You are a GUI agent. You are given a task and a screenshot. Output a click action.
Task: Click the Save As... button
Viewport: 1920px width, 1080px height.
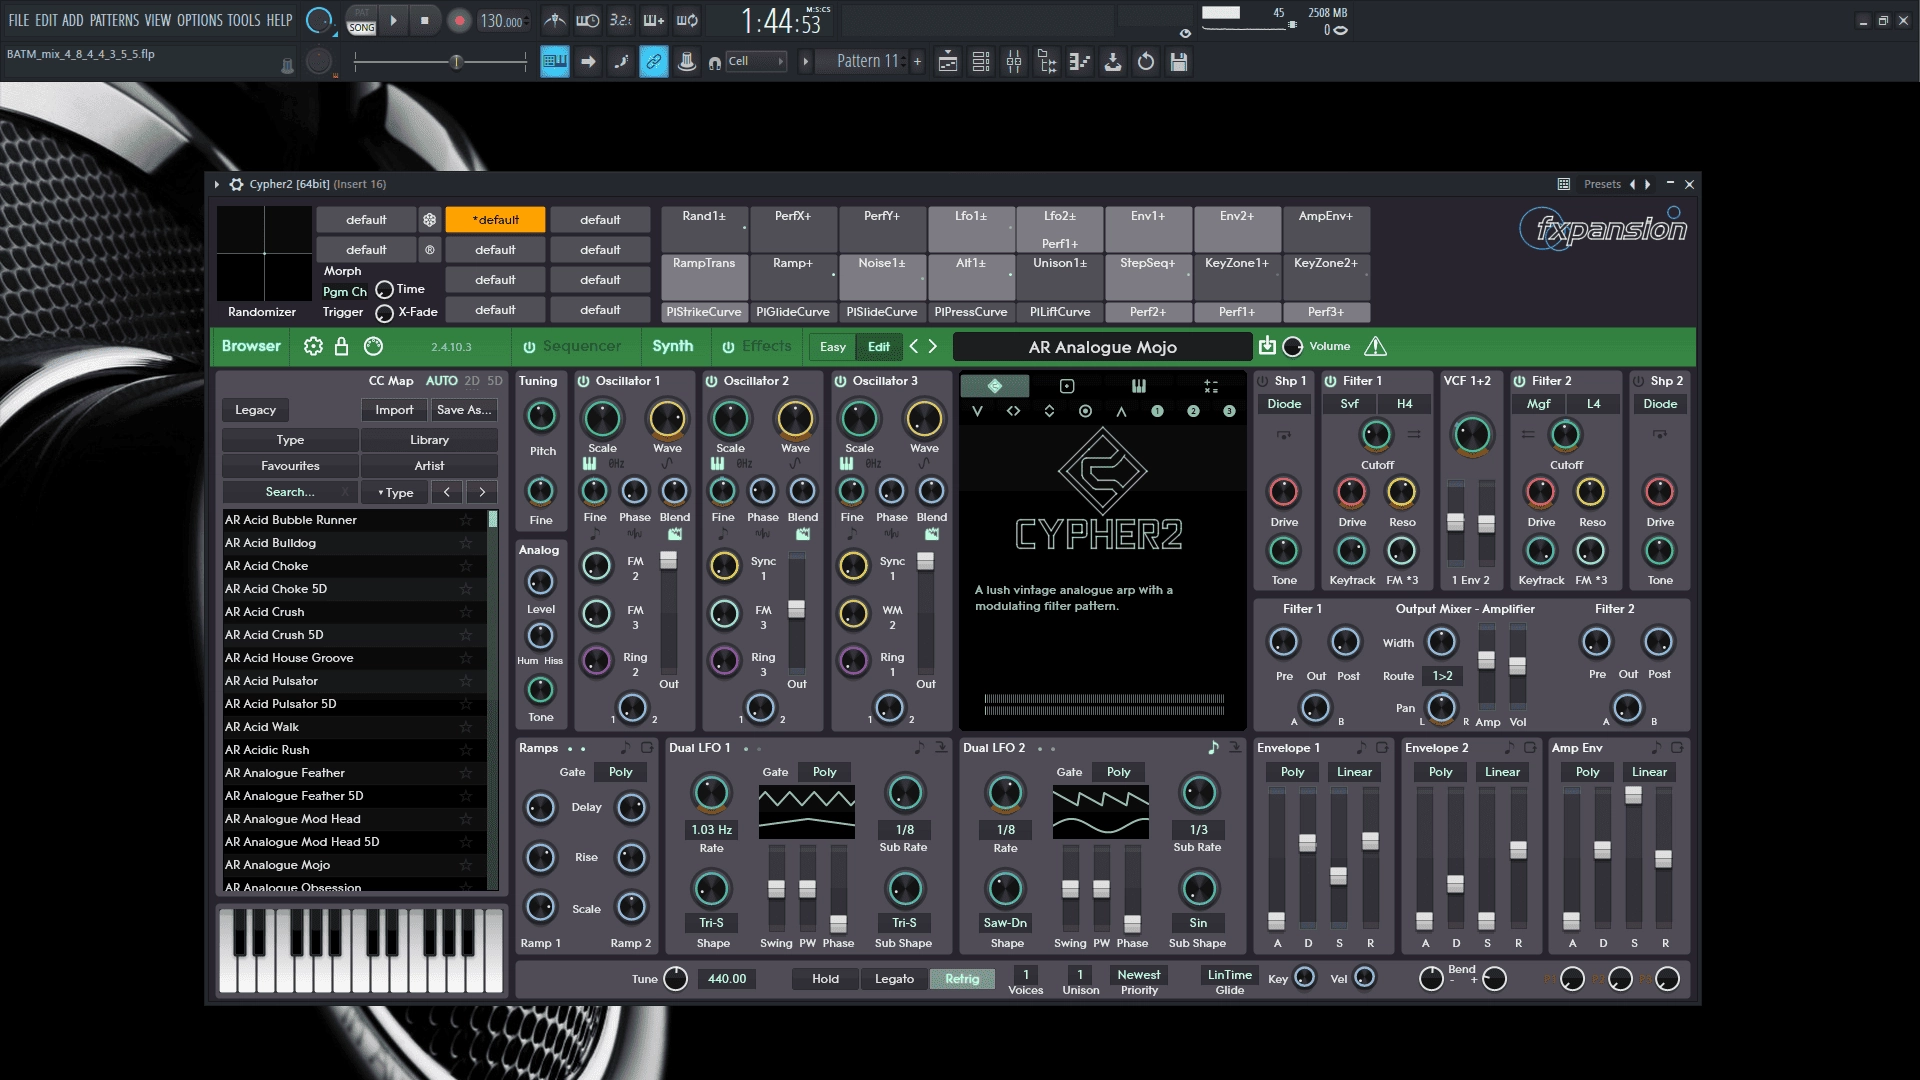464,410
